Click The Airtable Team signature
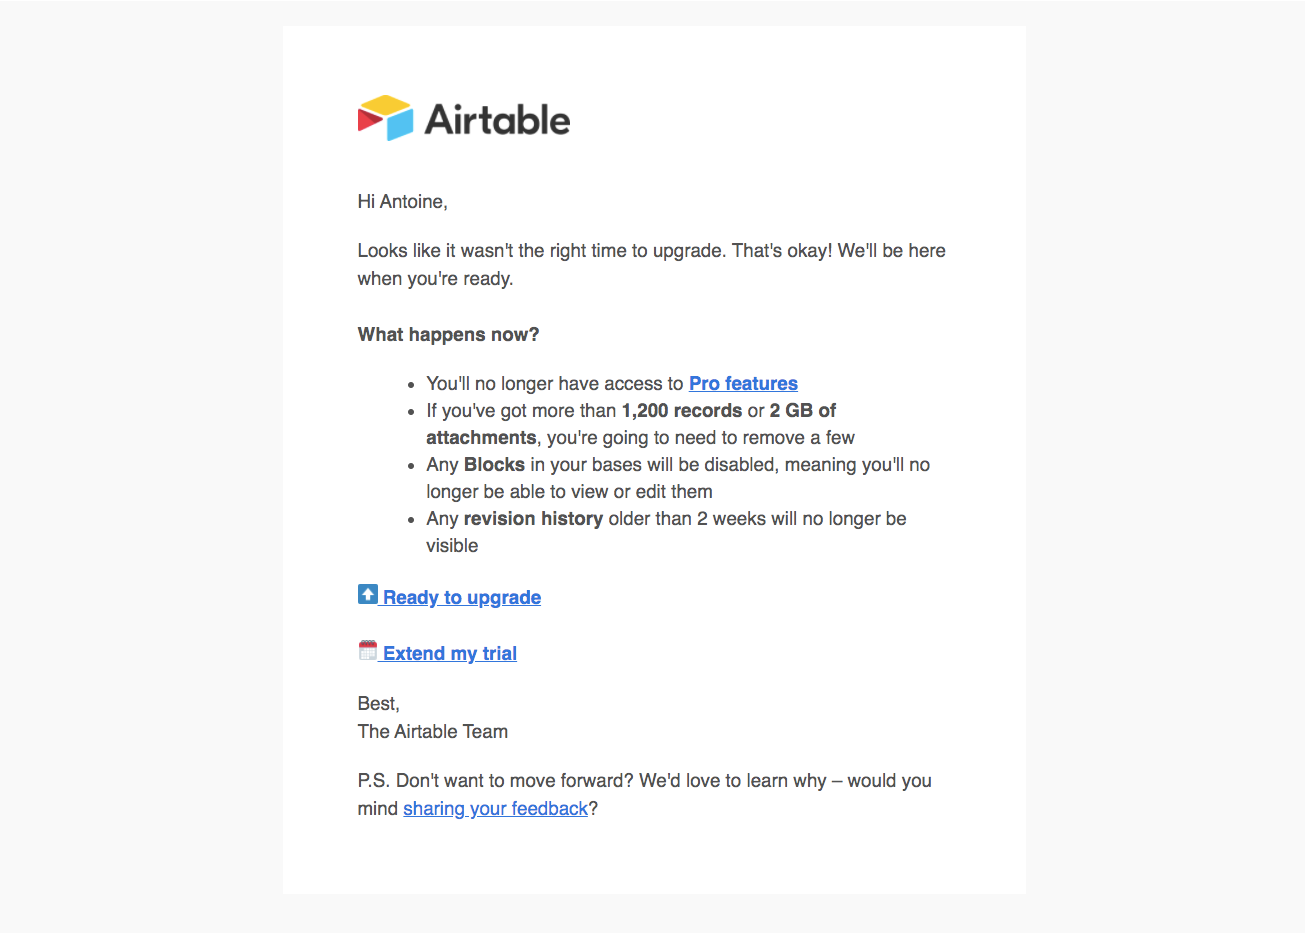This screenshot has width=1305, height=933. 433,731
